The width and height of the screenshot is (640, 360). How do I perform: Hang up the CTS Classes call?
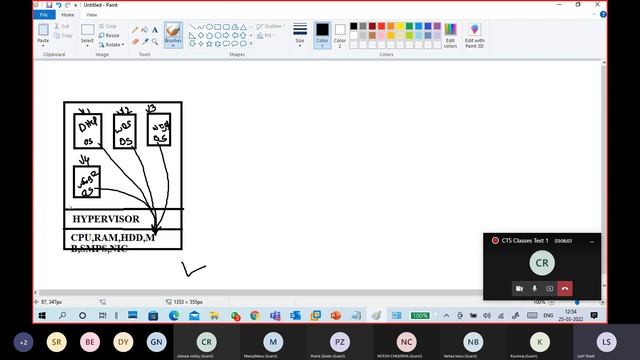tap(565, 289)
